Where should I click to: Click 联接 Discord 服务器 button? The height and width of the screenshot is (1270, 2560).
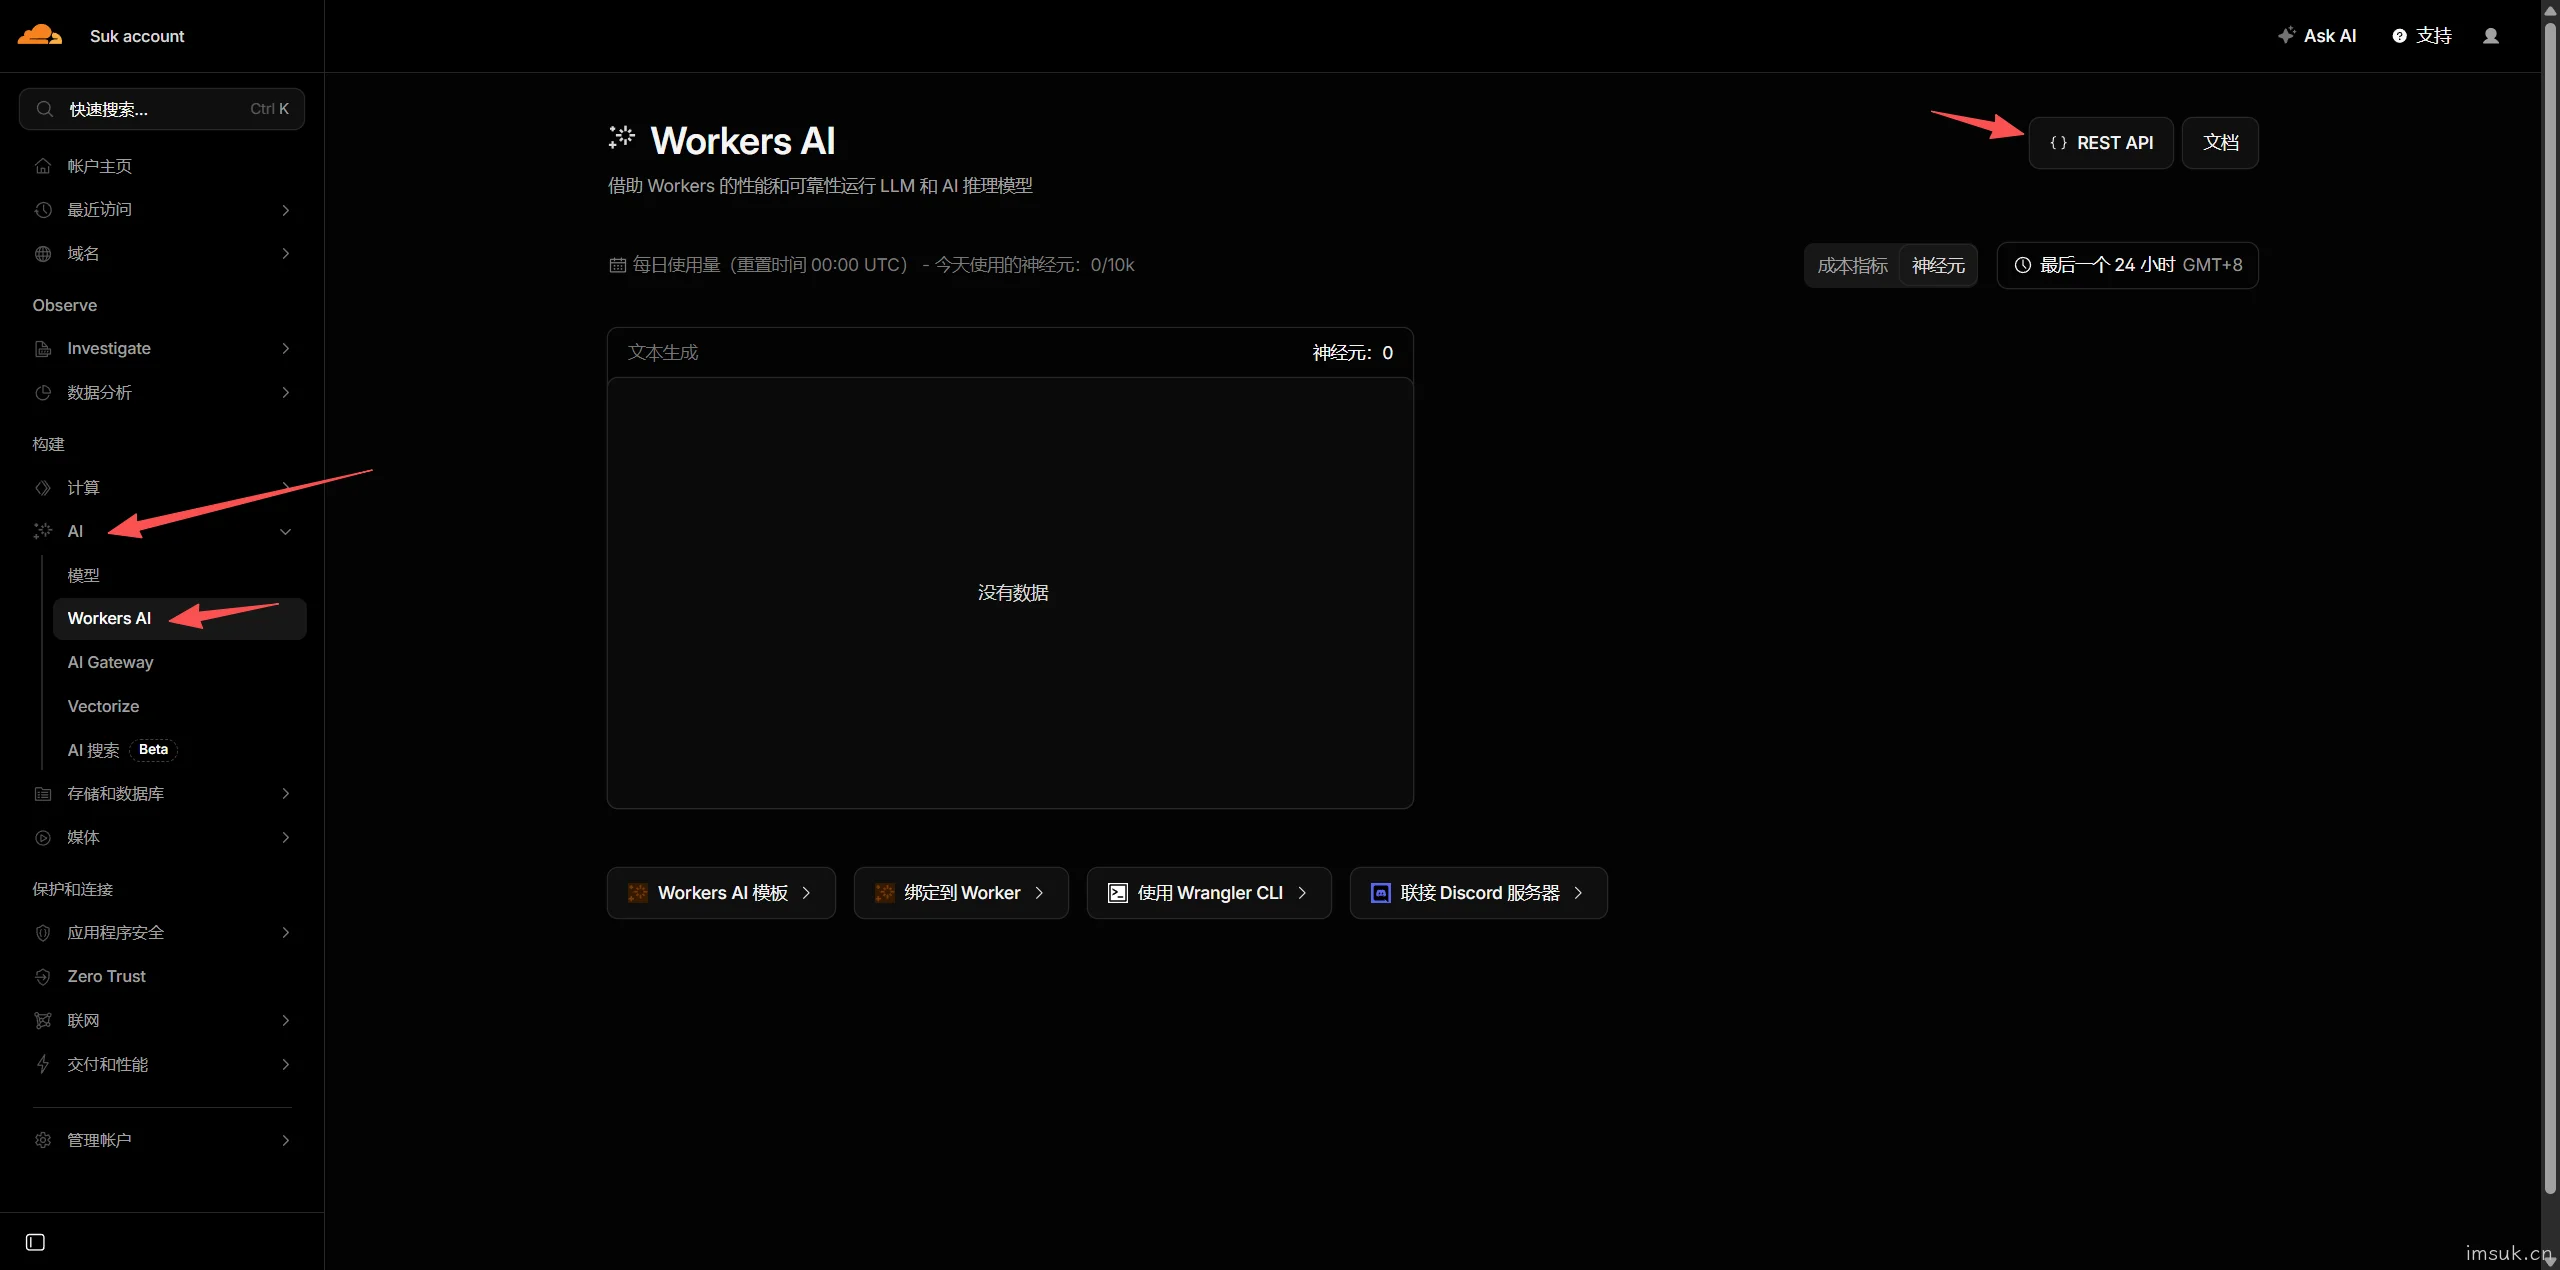coord(1478,893)
